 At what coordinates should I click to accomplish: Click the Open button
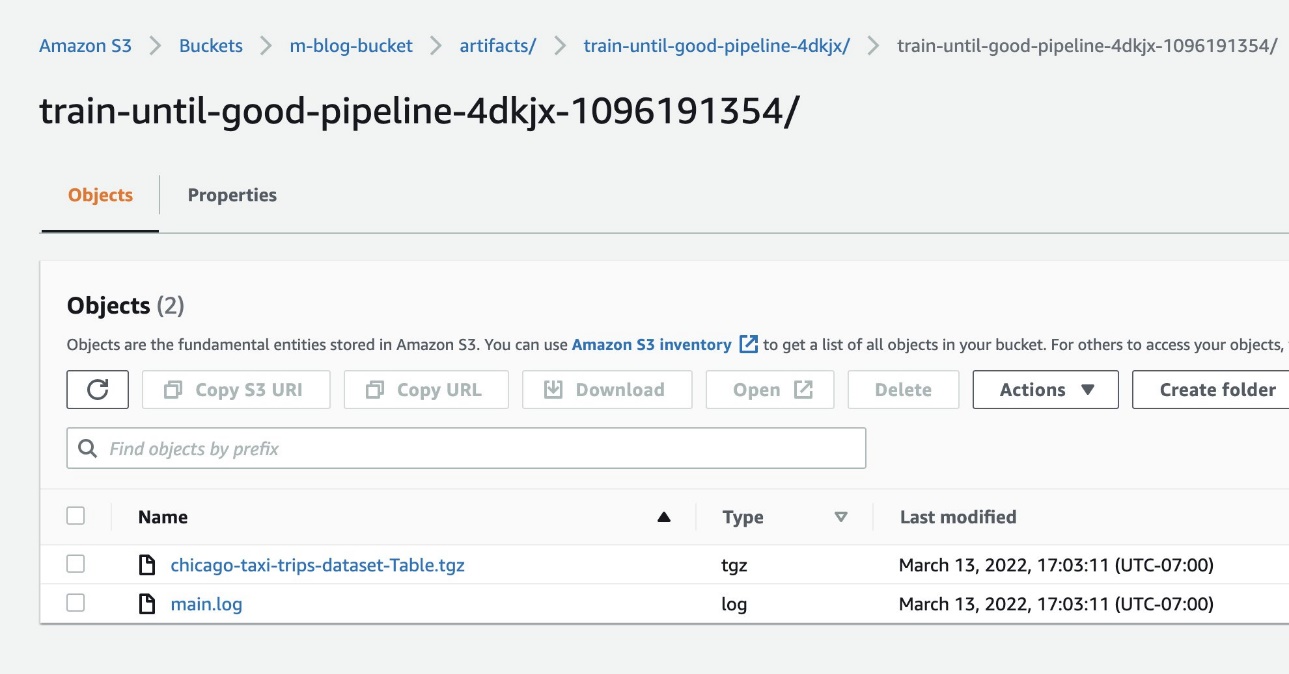[770, 390]
